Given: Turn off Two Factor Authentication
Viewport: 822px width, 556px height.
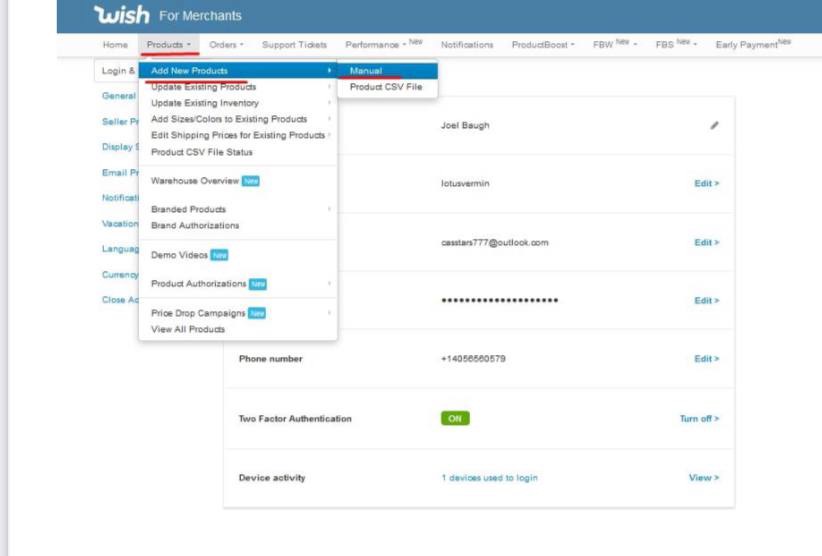Looking at the screenshot, I should coord(699,418).
